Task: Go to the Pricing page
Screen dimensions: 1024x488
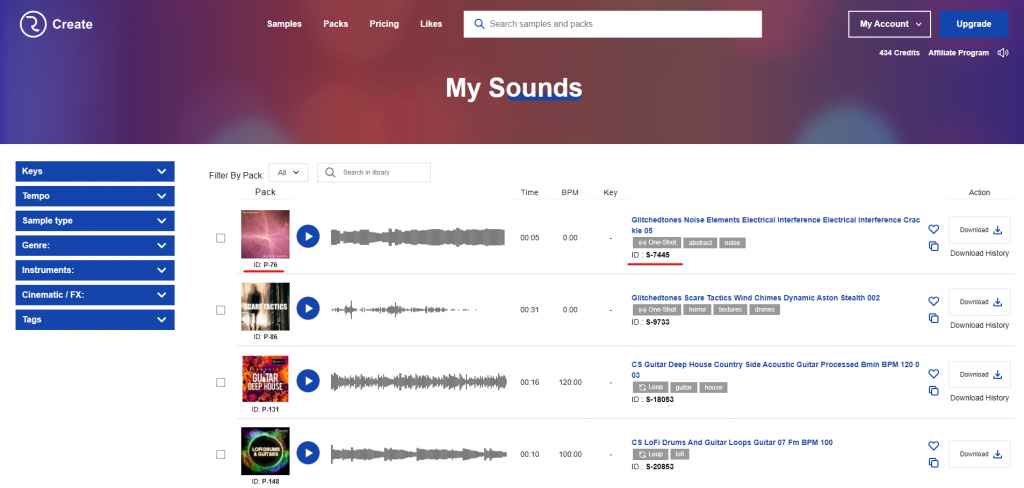Action: click(384, 24)
